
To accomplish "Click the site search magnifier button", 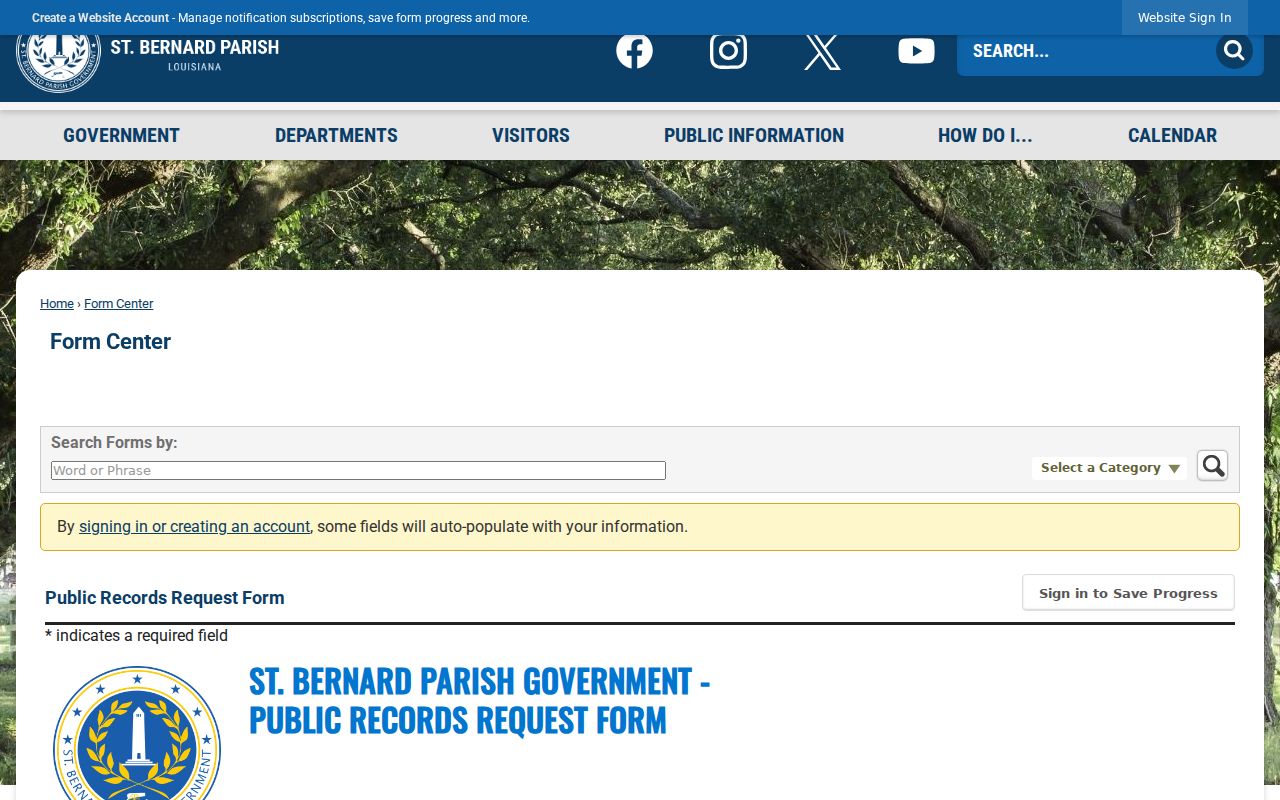I will tap(1234, 50).
